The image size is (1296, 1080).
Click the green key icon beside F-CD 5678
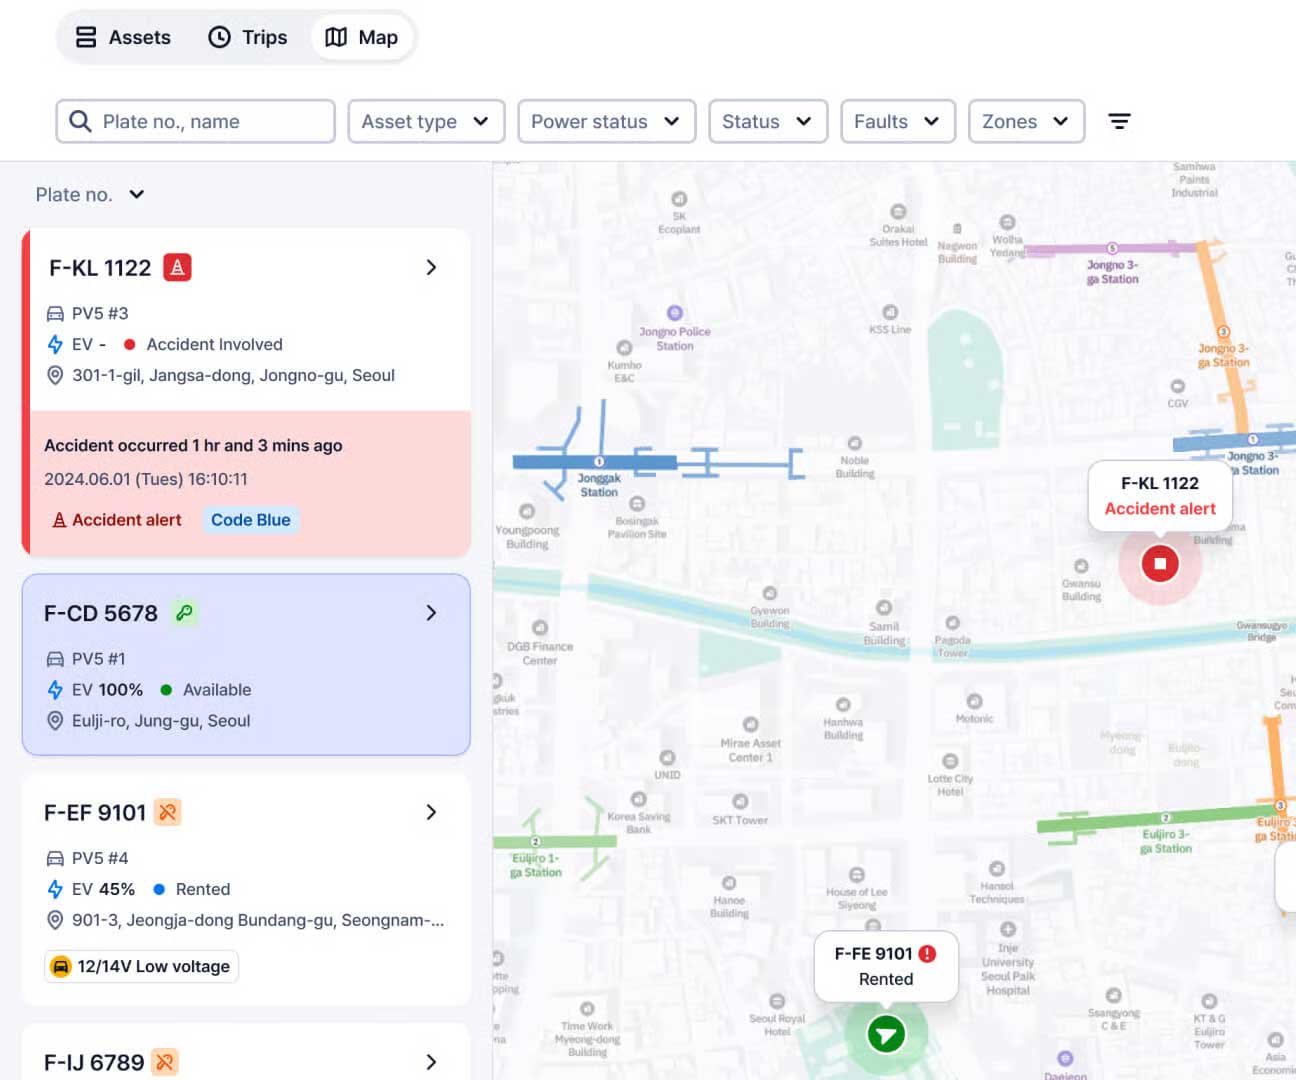point(184,612)
